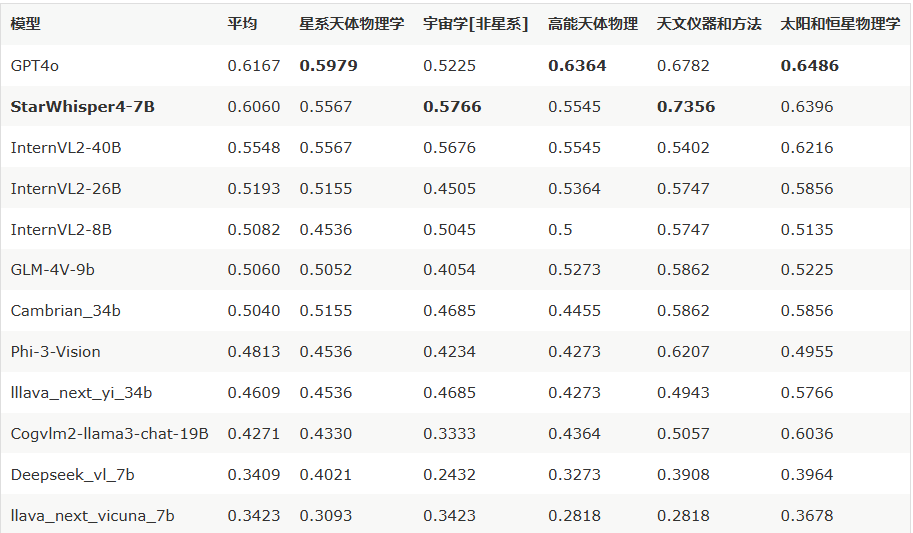The height and width of the screenshot is (533, 913).
Task: Click GPT4o's average score 0.6167
Action: (x=254, y=65)
